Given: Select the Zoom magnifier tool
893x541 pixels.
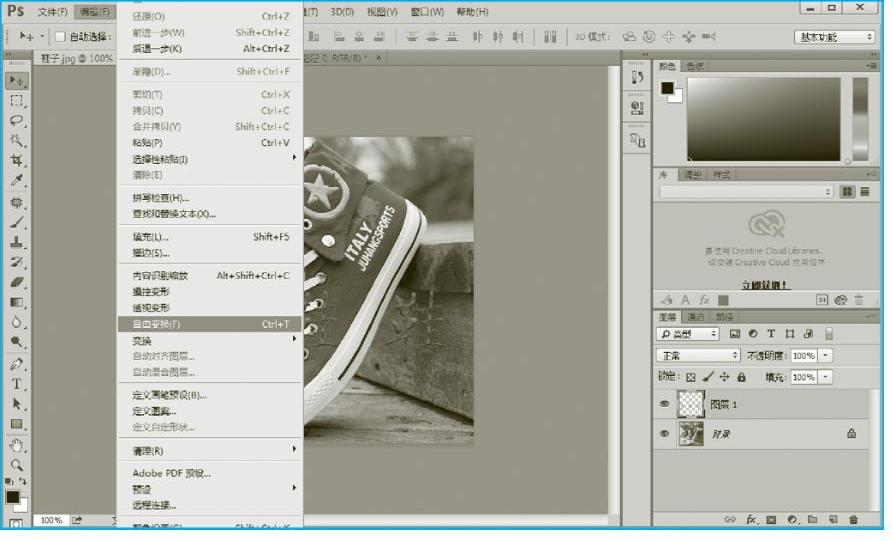Looking at the screenshot, I should (17, 465).
